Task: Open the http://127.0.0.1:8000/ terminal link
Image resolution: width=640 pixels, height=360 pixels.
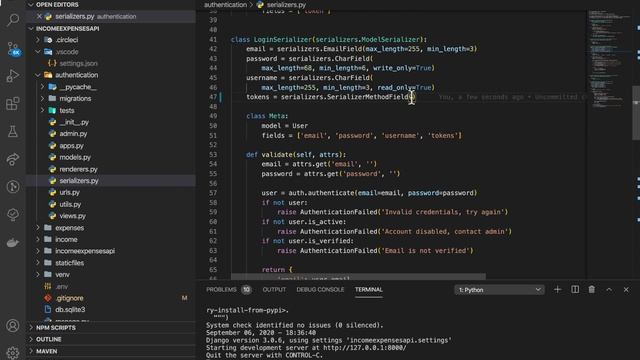Action: pos(364,348)
